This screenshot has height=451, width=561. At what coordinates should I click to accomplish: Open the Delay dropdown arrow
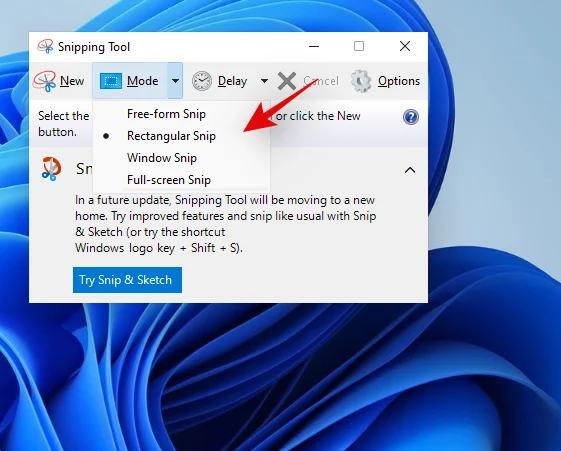pos(264,81)
